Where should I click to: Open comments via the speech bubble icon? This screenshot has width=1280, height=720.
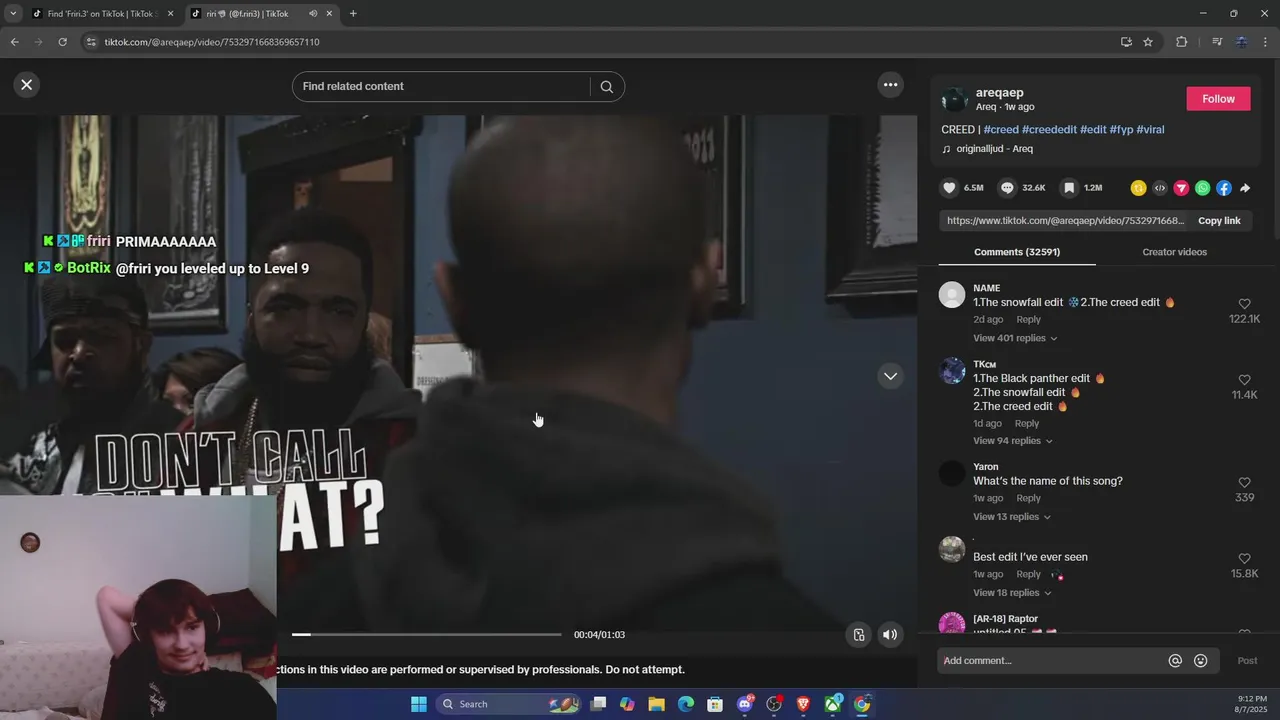[x=1007, y=188]
